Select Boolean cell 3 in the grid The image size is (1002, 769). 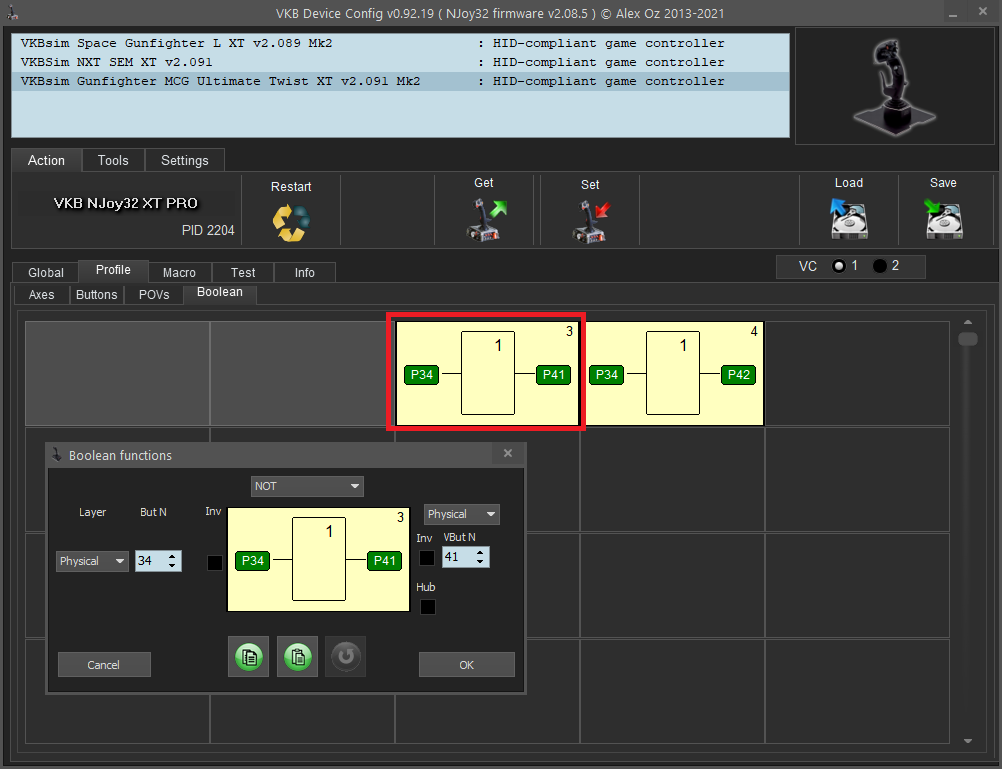point(487,373)
